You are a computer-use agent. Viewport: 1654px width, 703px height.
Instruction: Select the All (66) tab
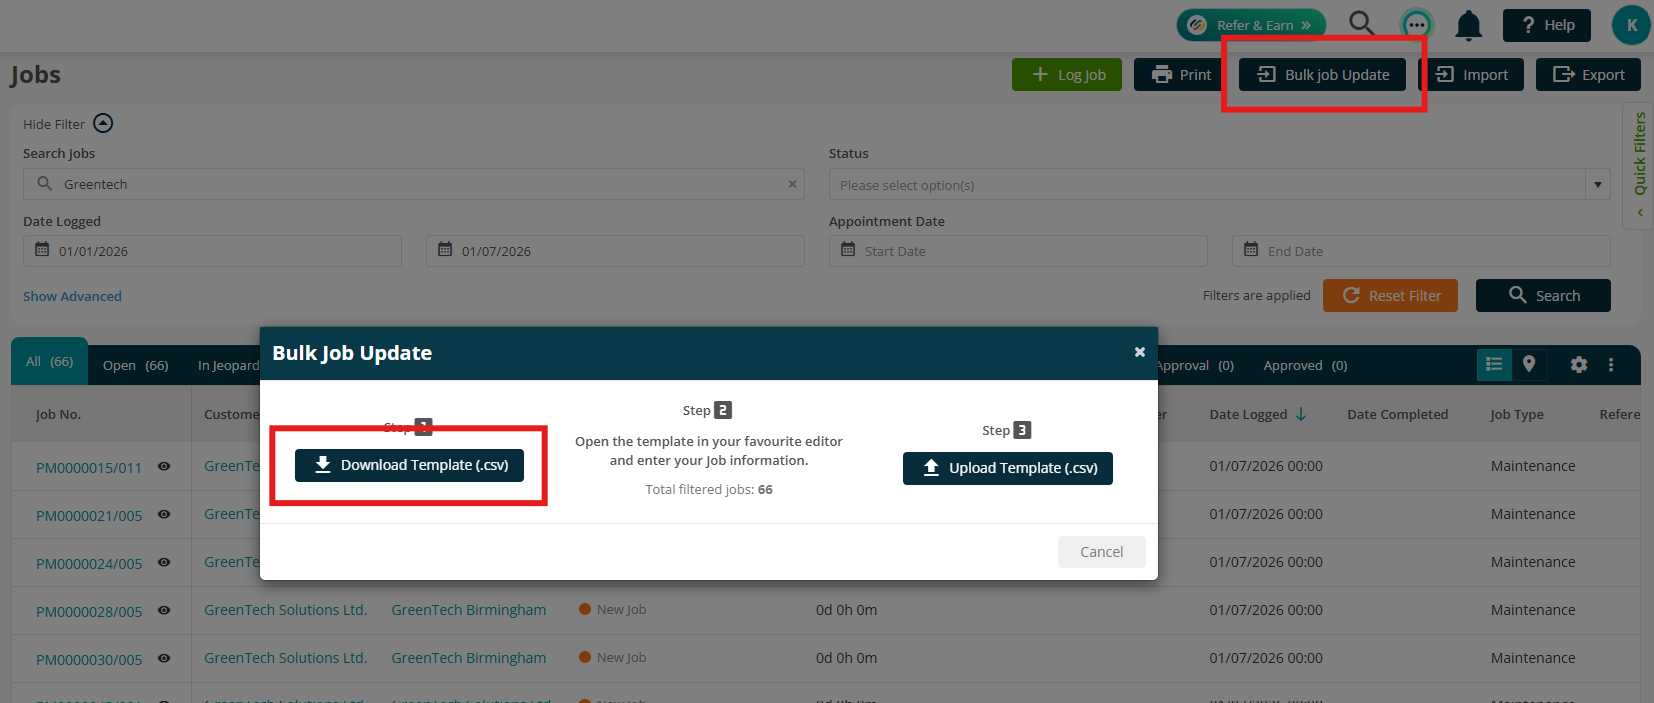[50, 362]
